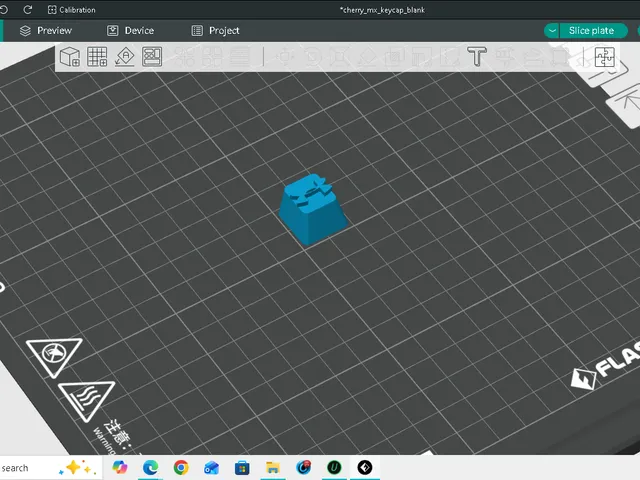Open the Assembly view puzzle icon
This screenshot has height=480, width=640.
[604, 57]
